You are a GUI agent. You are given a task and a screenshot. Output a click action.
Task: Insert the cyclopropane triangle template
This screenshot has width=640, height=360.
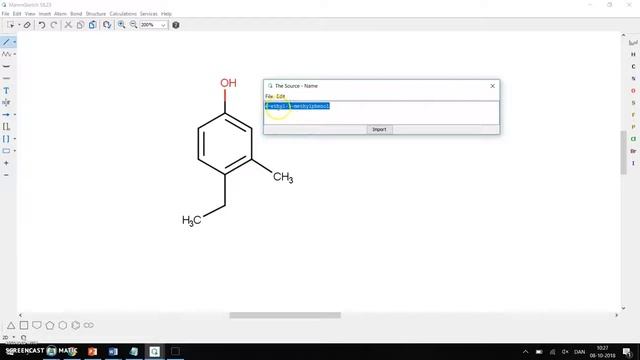tap(11, 325)
